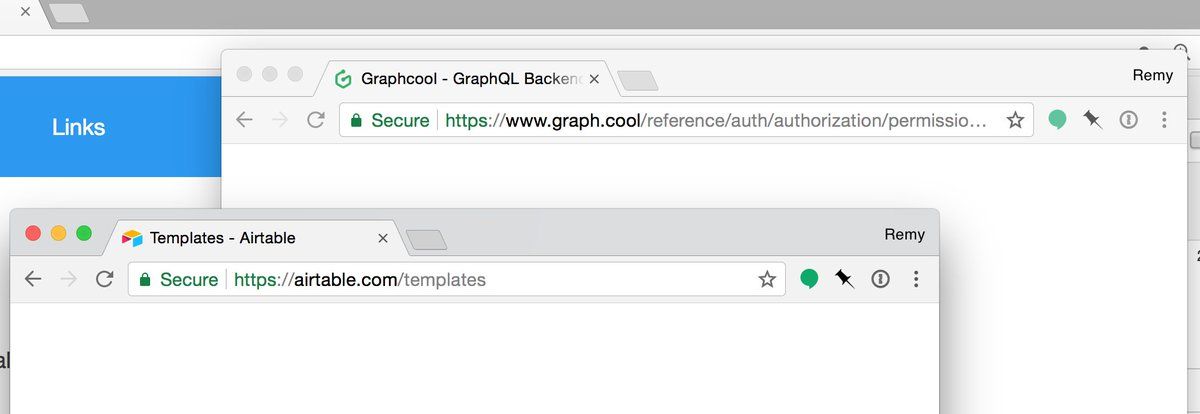This screenshot has width=1200, height=414.
Task: Open 1Password extension in Airtable window
Action: click(880, 279)
